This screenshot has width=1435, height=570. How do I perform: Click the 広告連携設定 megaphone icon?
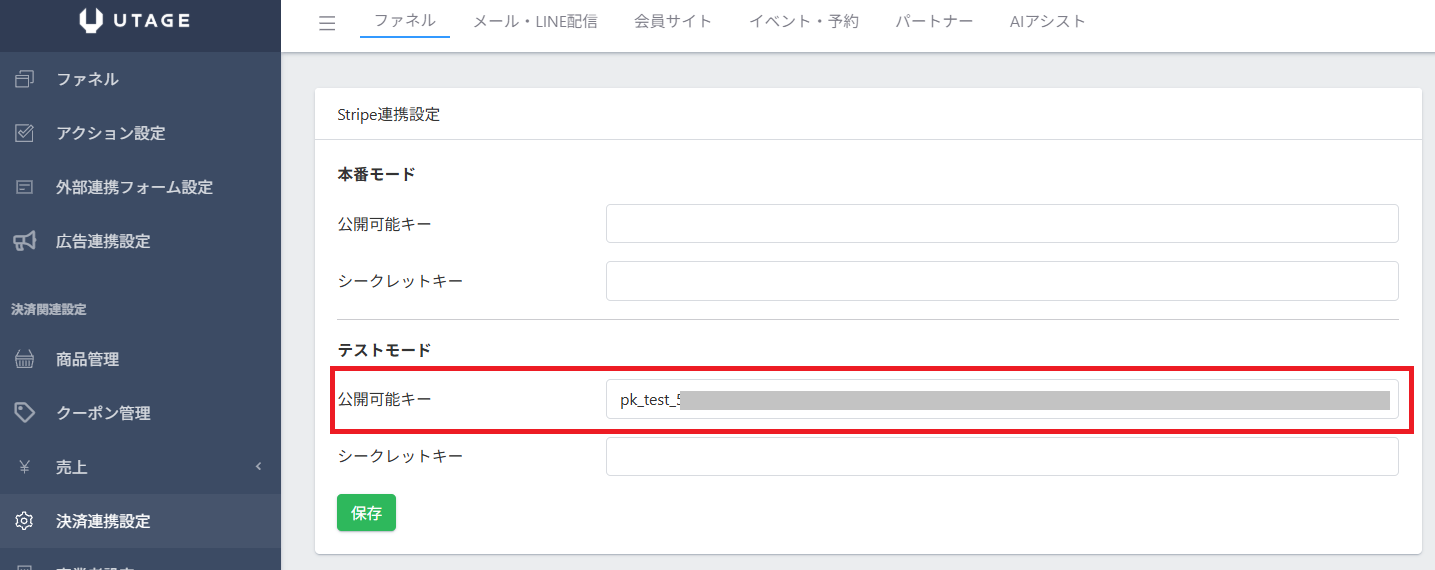tap(25, 241)
